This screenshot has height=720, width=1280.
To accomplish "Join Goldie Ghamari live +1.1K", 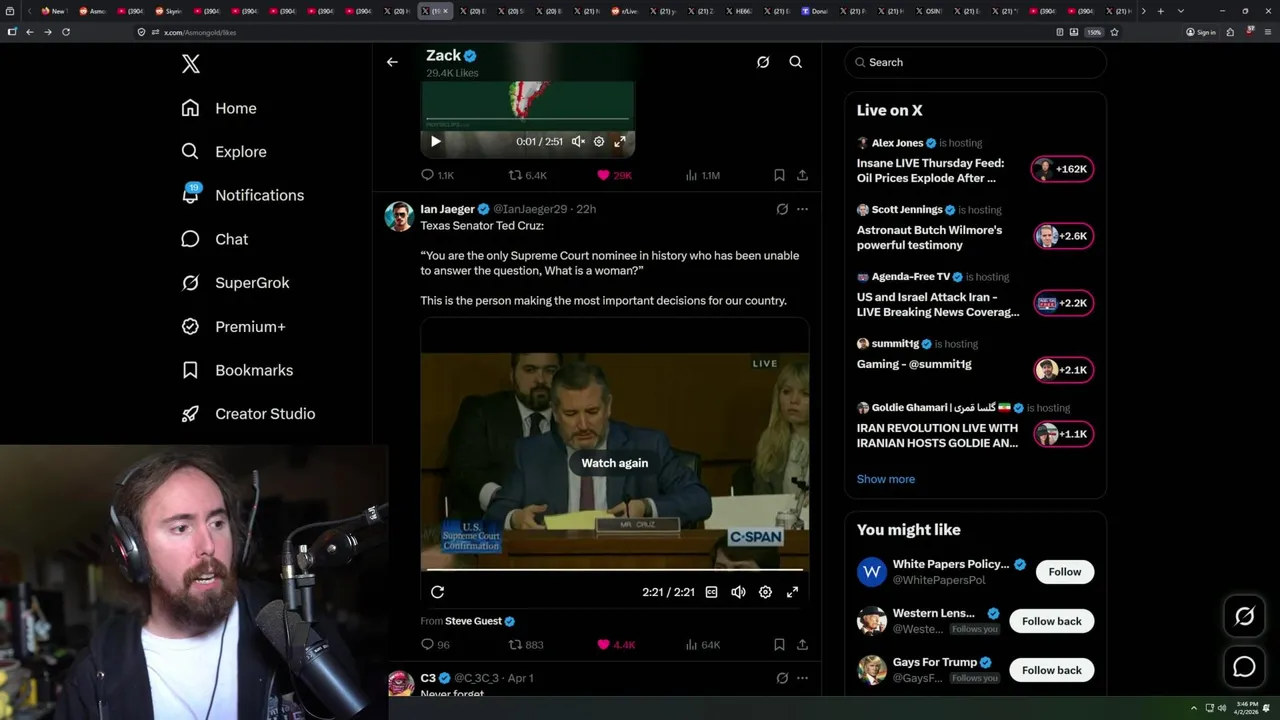I will (x=1062, y=434).
